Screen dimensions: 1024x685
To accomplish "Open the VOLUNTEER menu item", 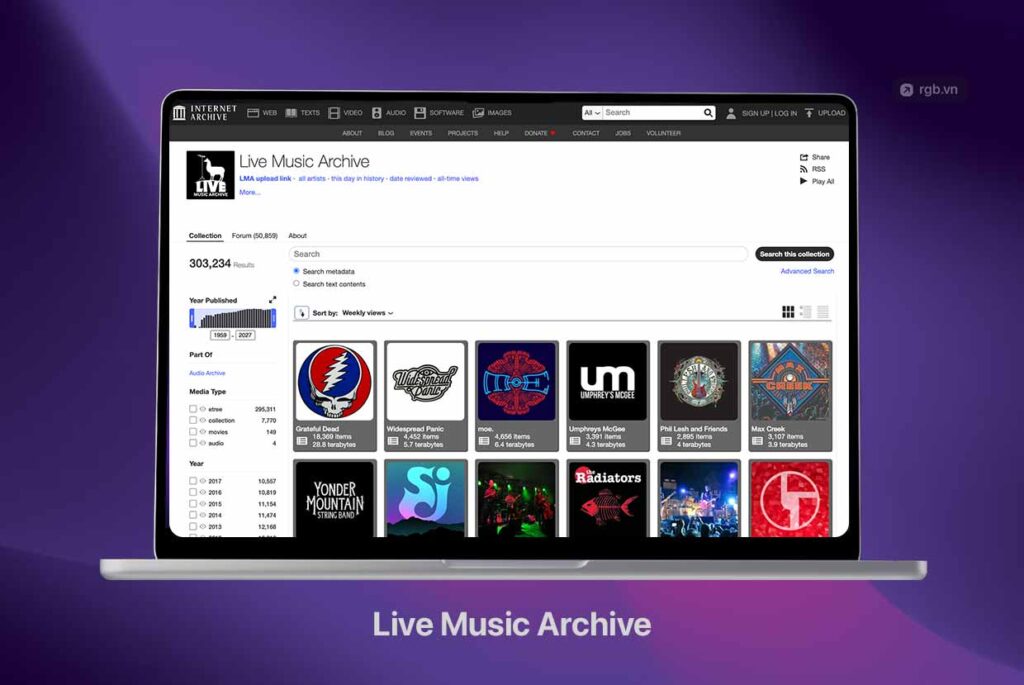I will pos(663,133).
